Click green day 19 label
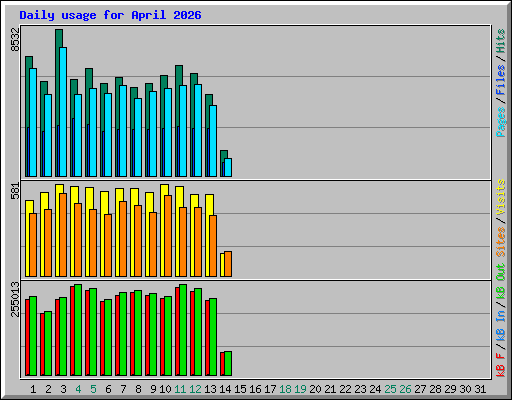The height and width of the screenshot is (400, 512). (300, 389)
